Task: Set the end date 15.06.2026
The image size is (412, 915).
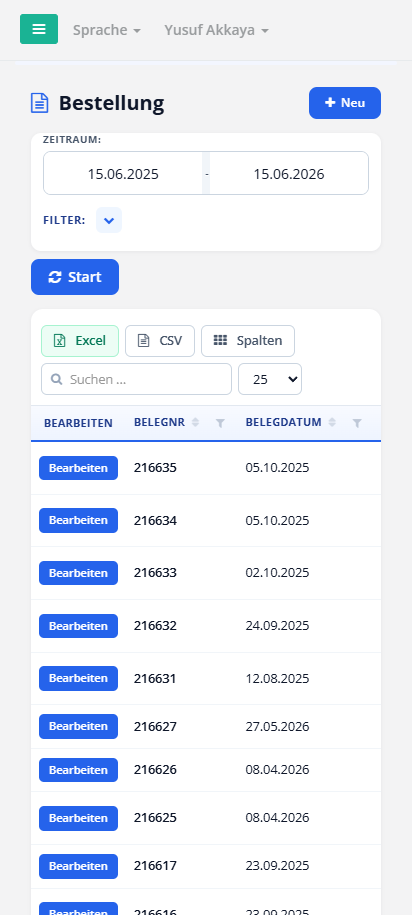Action: click(x=289, y=173)
